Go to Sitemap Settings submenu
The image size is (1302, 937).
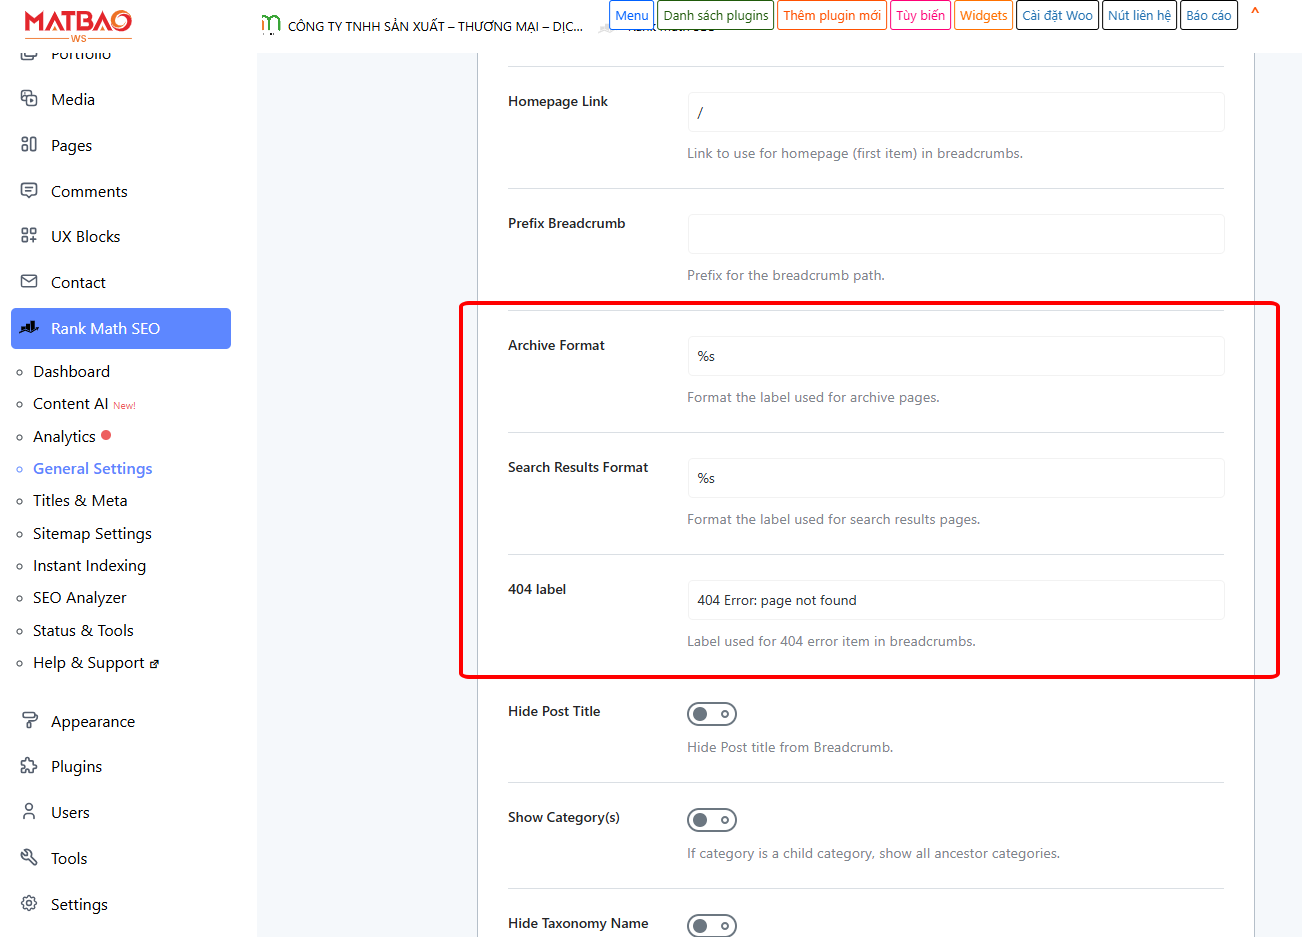[x=92, y=533]
